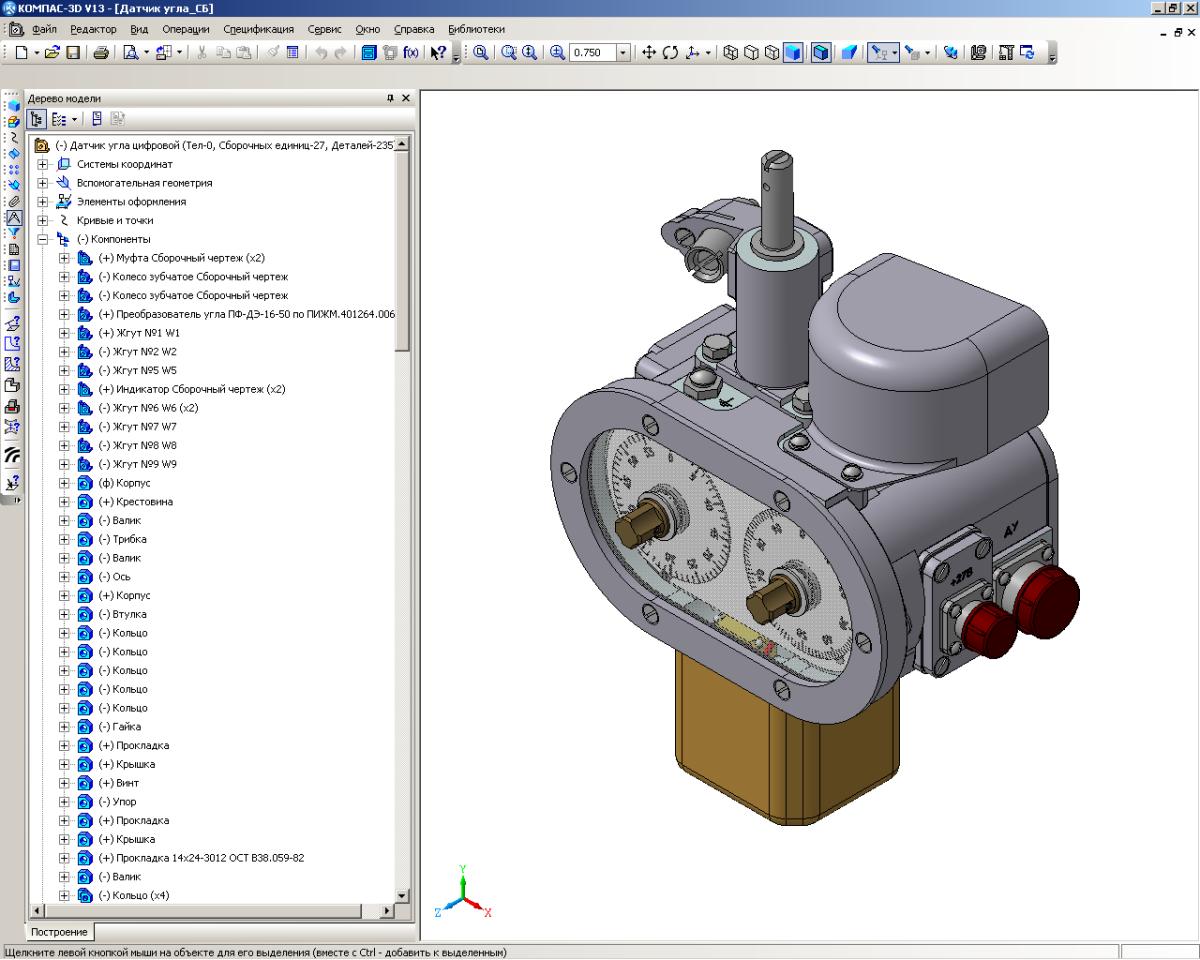Open the variables f(x) tool
The height and width of the screenshot is (960, 1200).
pyautogui.click(x=410, y=53)
